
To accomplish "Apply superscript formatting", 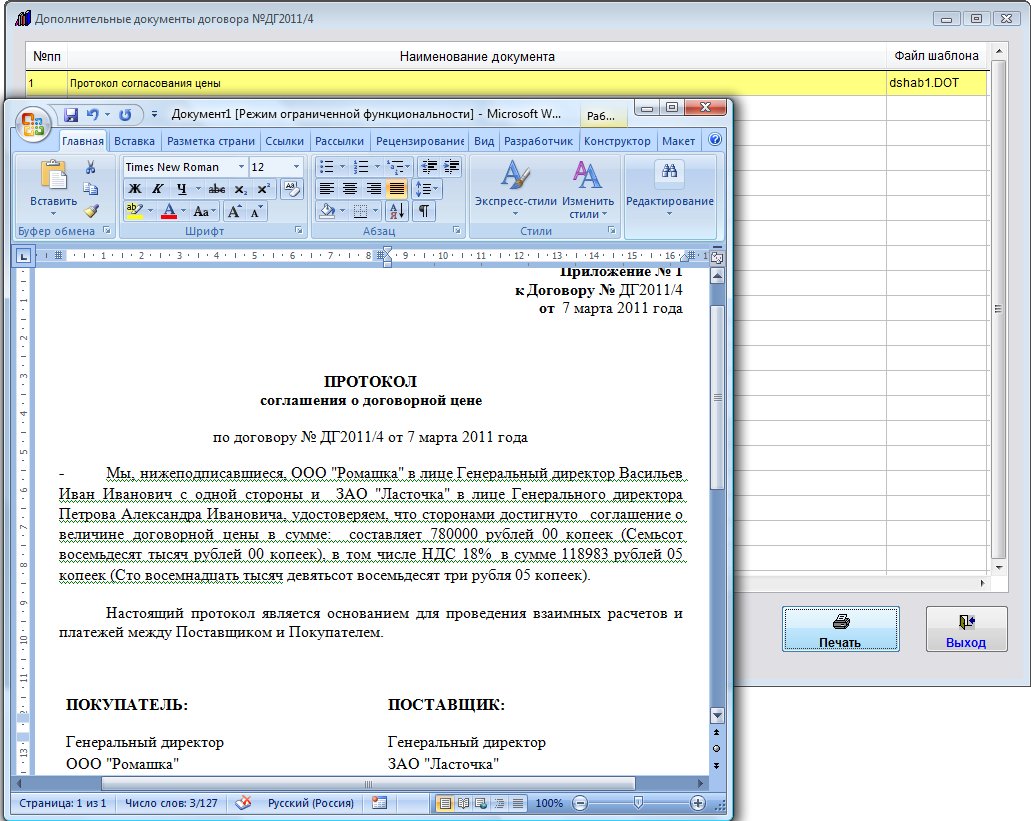I will click(263, 189).
